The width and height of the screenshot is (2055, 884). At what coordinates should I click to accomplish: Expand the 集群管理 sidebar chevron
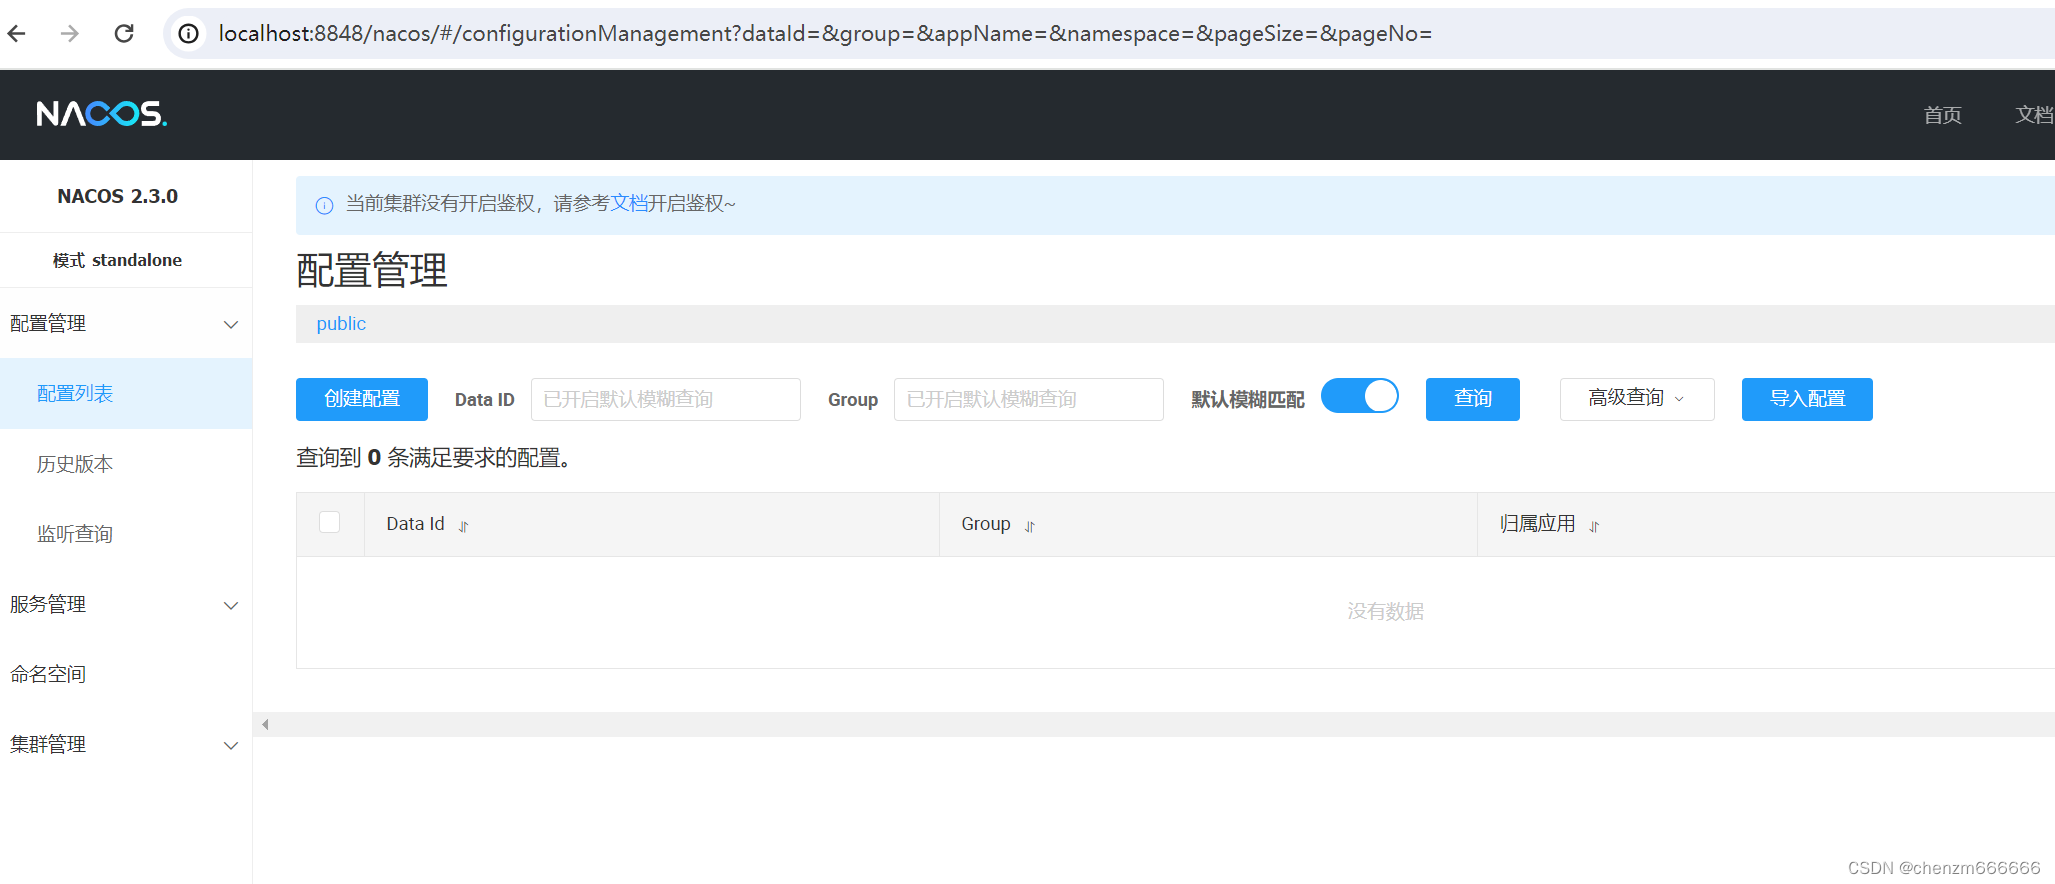[231, 745]
